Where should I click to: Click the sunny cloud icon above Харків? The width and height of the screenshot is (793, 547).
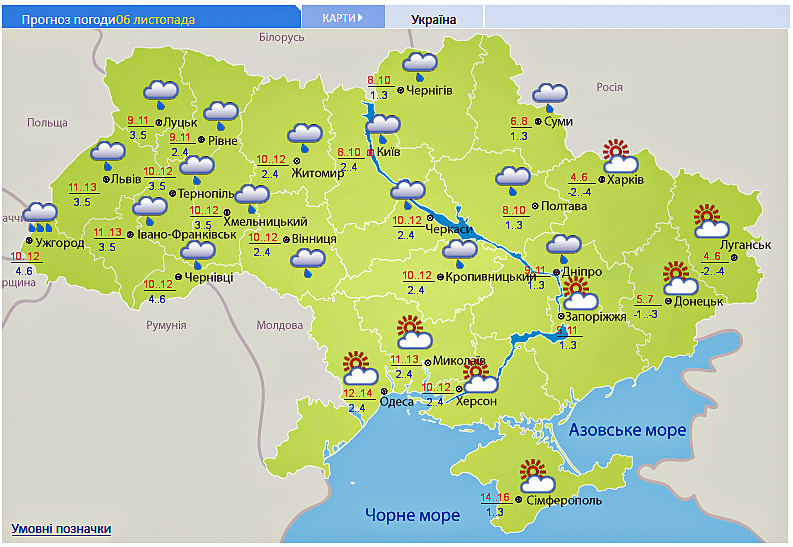[620, 158]
